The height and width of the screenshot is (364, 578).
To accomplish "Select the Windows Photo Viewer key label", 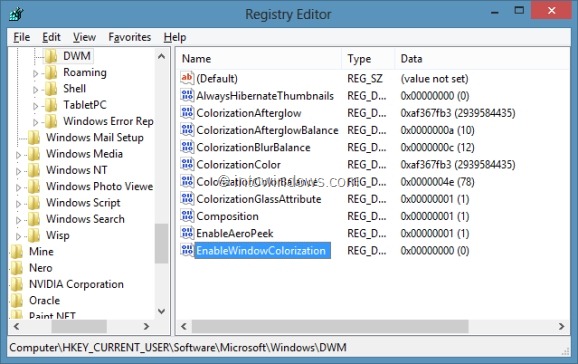I will tap(100, 187).
